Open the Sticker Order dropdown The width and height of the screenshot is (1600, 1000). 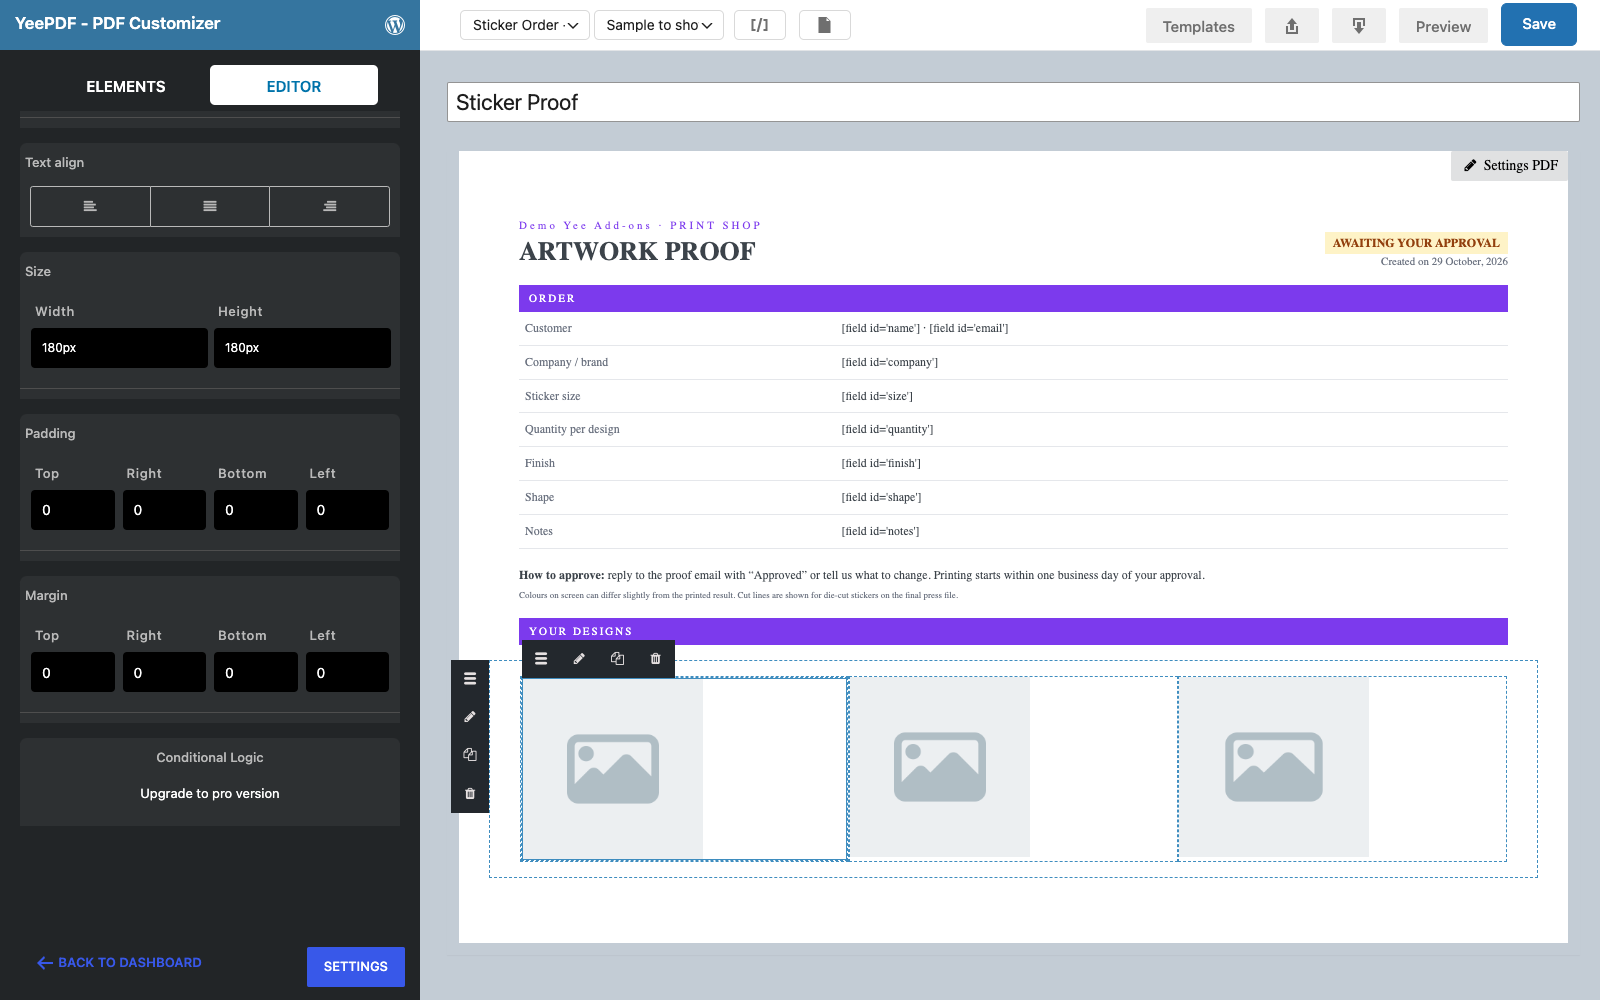coord(525,25)
